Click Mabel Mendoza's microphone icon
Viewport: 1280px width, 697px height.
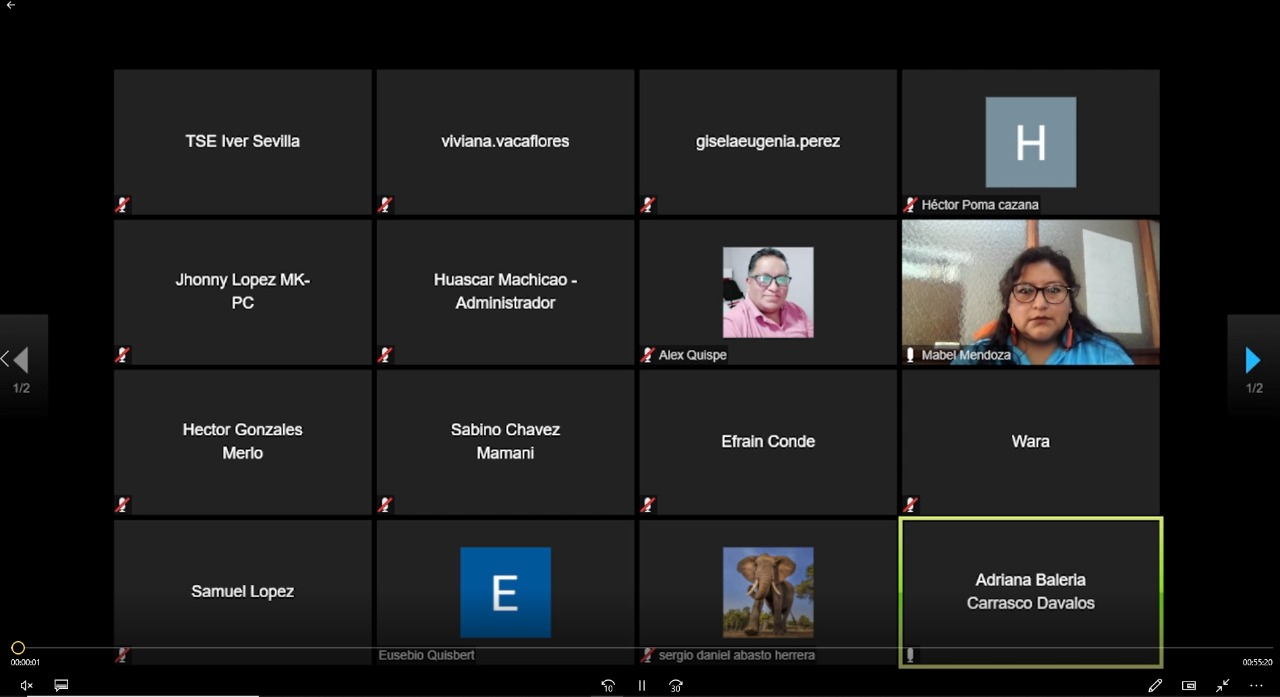coord(910,355)
